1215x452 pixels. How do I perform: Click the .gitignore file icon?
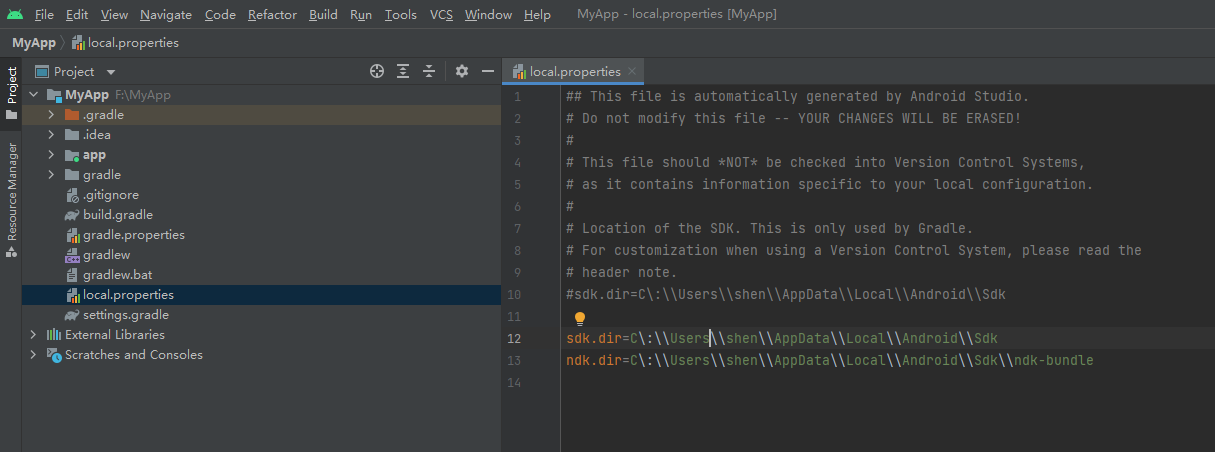pos(72,195)
